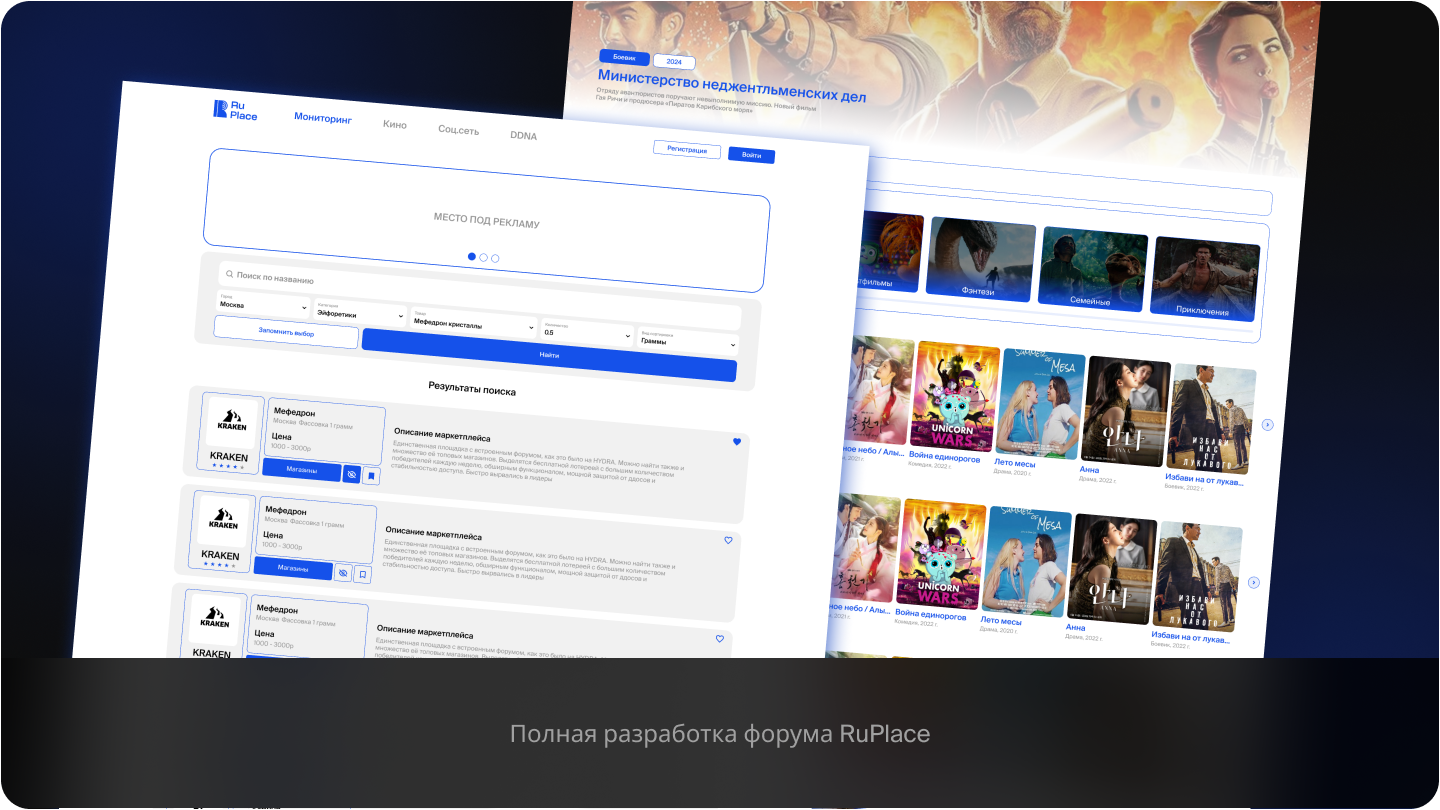Select the second carousel dot under the ad banner
This screenshot has height=810, width=1440.
click(484, 258)
